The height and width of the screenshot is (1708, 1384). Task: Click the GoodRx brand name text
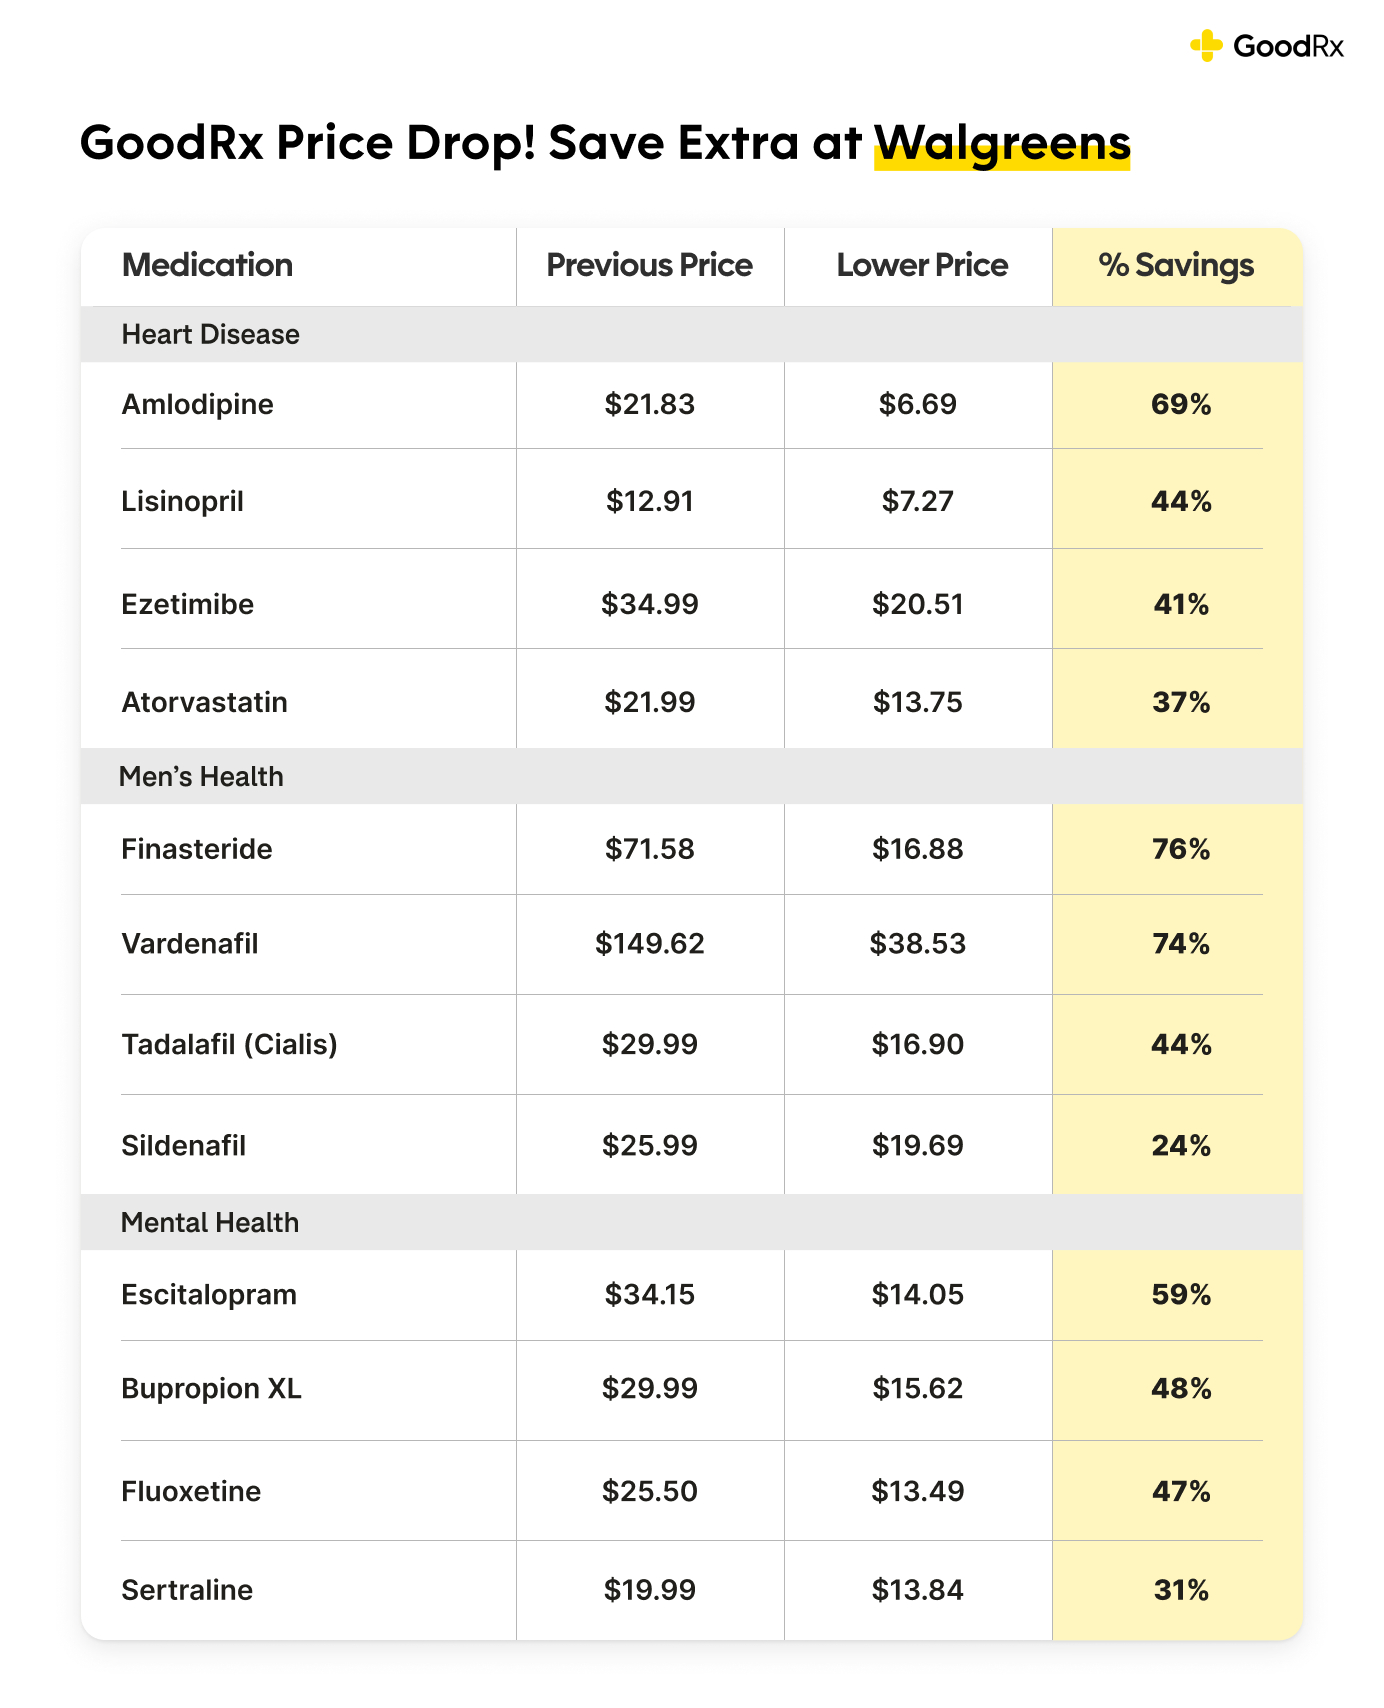1288,46
